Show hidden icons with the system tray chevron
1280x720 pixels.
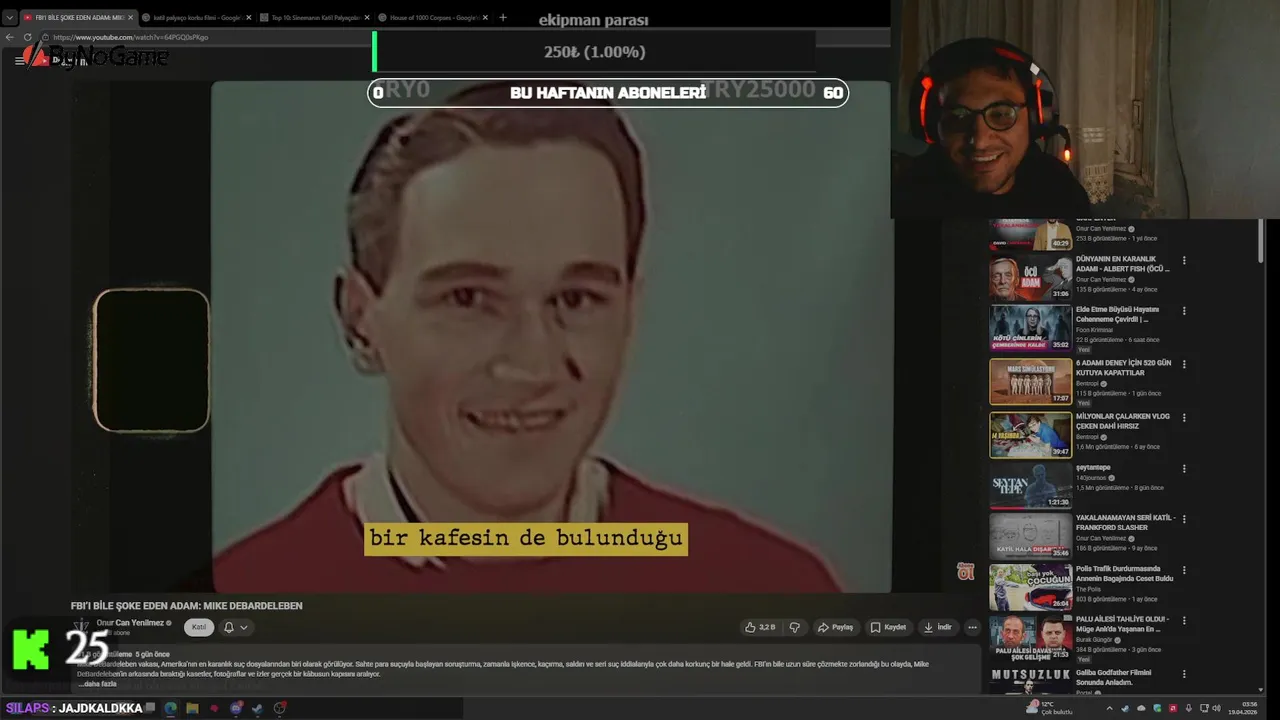coord(1109,708)
